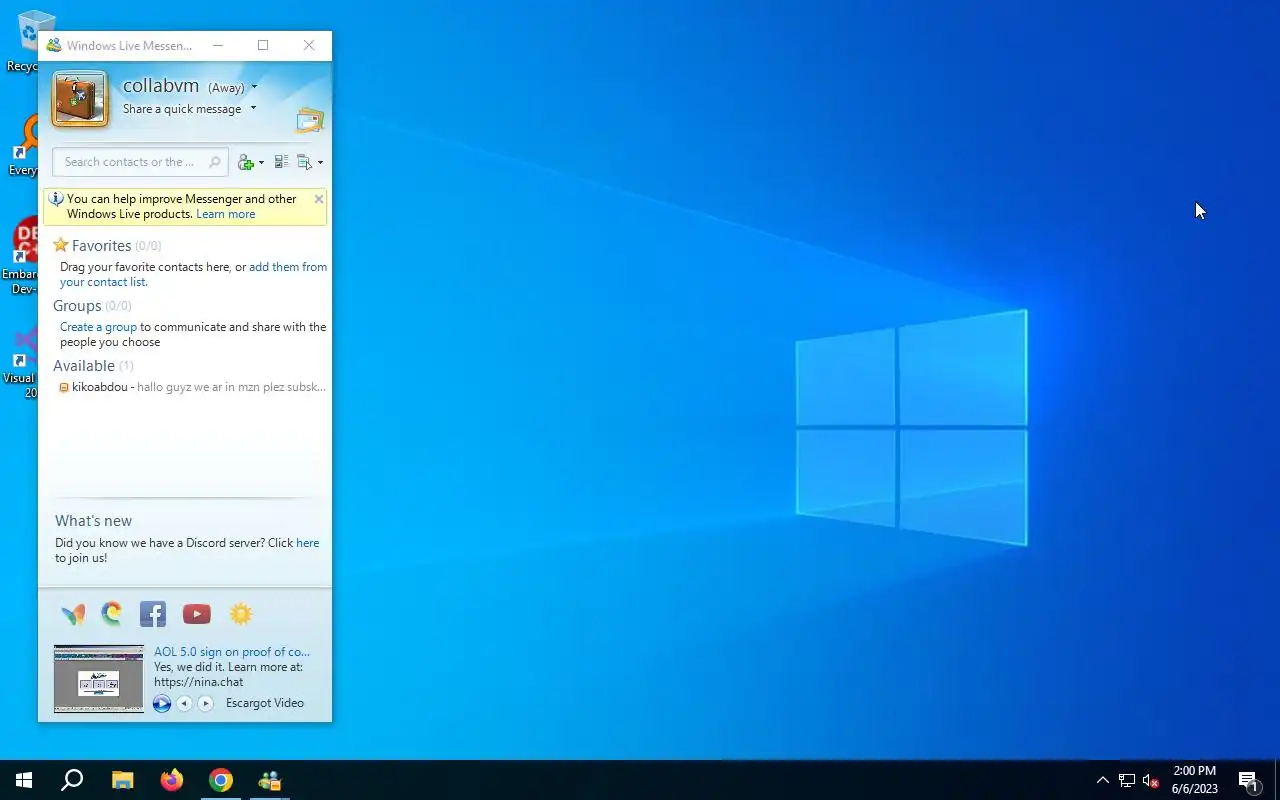Image resolution: width=1280 pixels, height=800 pixels.
Task: Collapse the Favorites section
Action: [102, 246]
